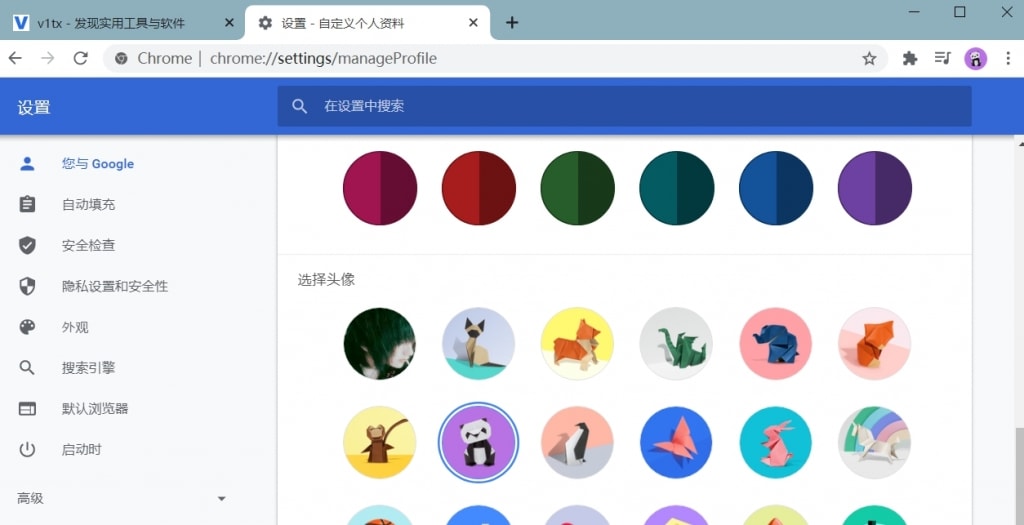Choose the origami butterfly avatar

(x=676, y=443)
